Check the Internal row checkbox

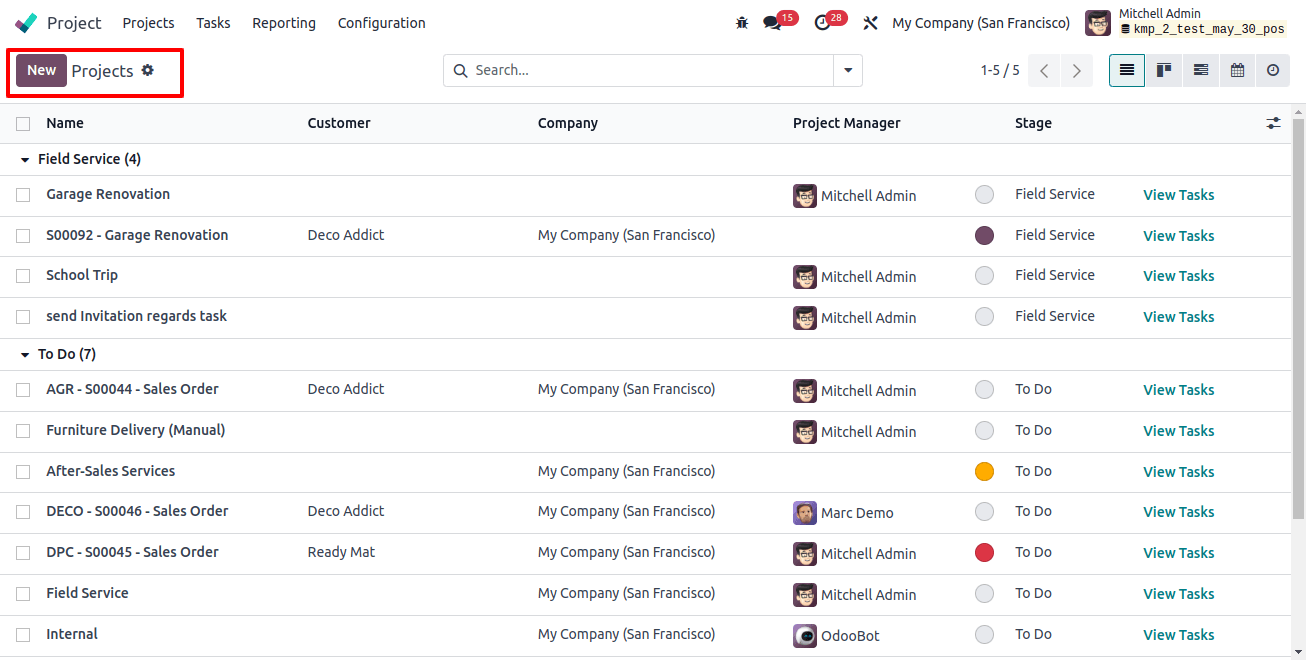tap(23, 635)
